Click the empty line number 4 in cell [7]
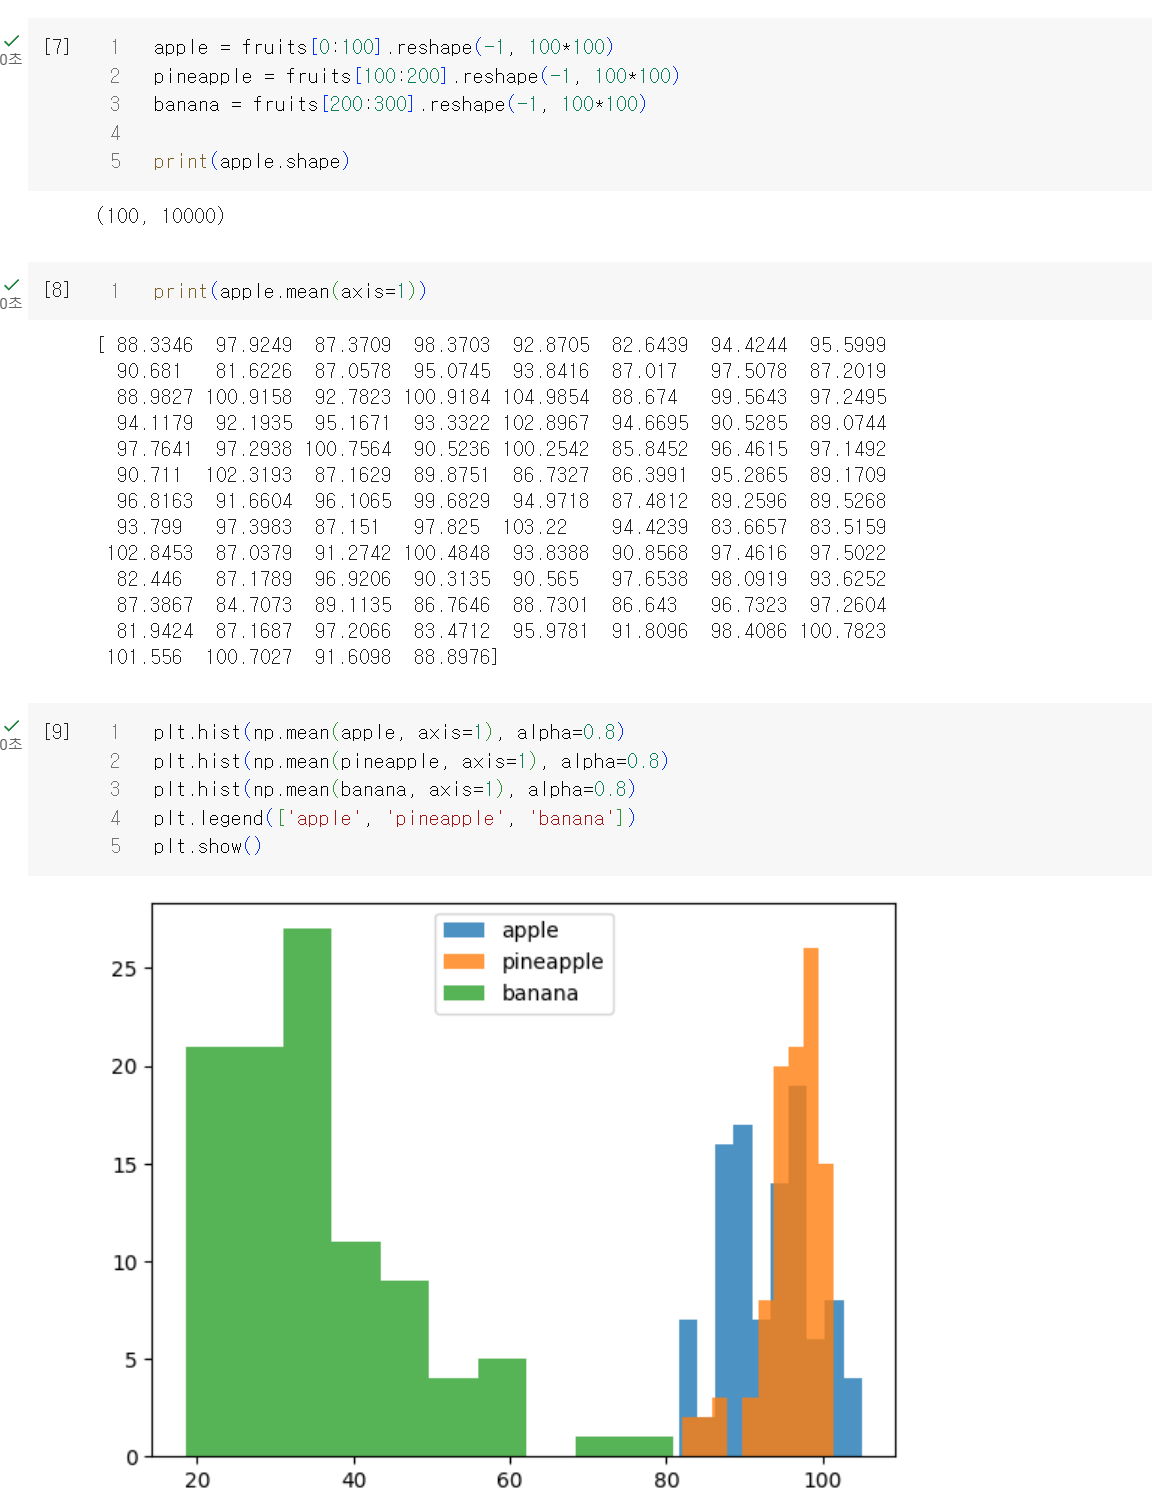Screen dimensions: 1152x1509 (115, 133)
